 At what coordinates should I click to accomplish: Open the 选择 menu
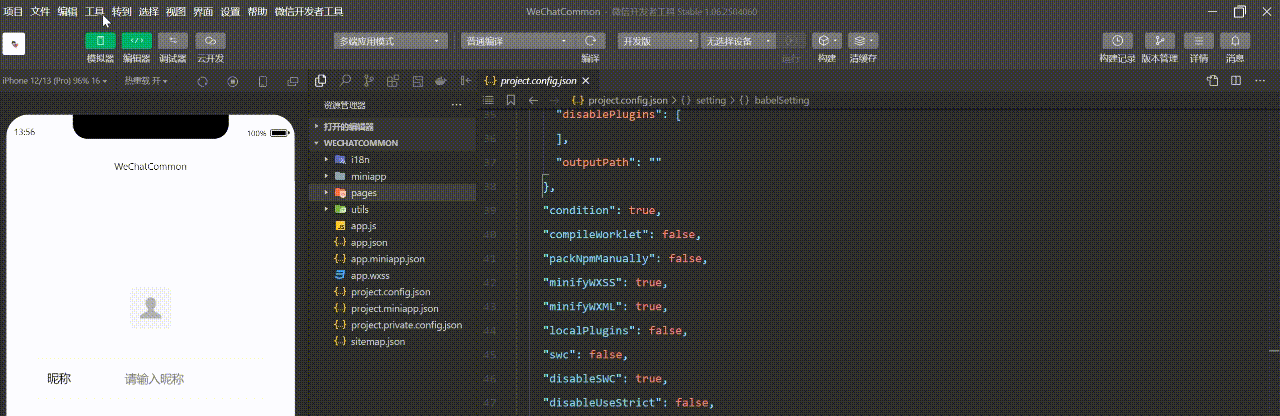click(148, 11)
